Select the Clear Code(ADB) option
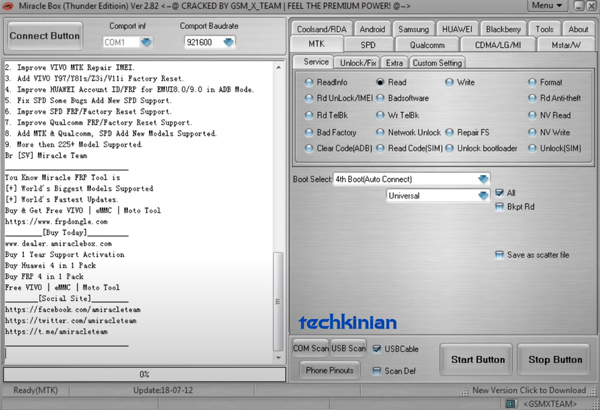 pyautogui.click(x=309, y=148)
